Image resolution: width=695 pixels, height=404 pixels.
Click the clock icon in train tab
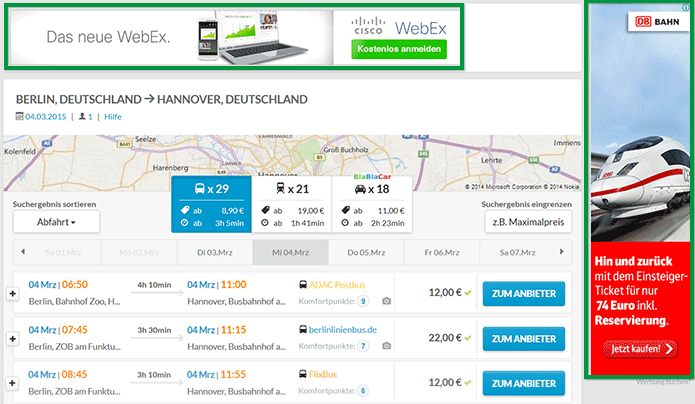coord(265,223)
